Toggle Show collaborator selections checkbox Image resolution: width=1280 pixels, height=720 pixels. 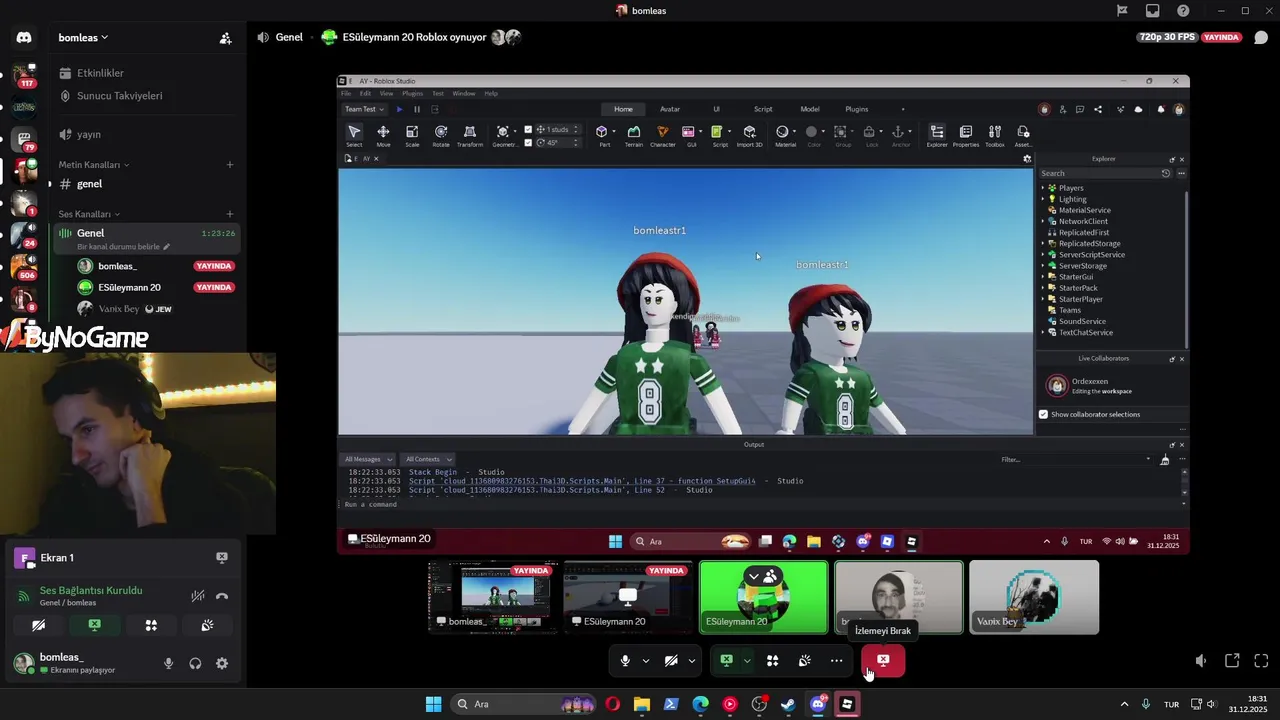pos(1043,414)
